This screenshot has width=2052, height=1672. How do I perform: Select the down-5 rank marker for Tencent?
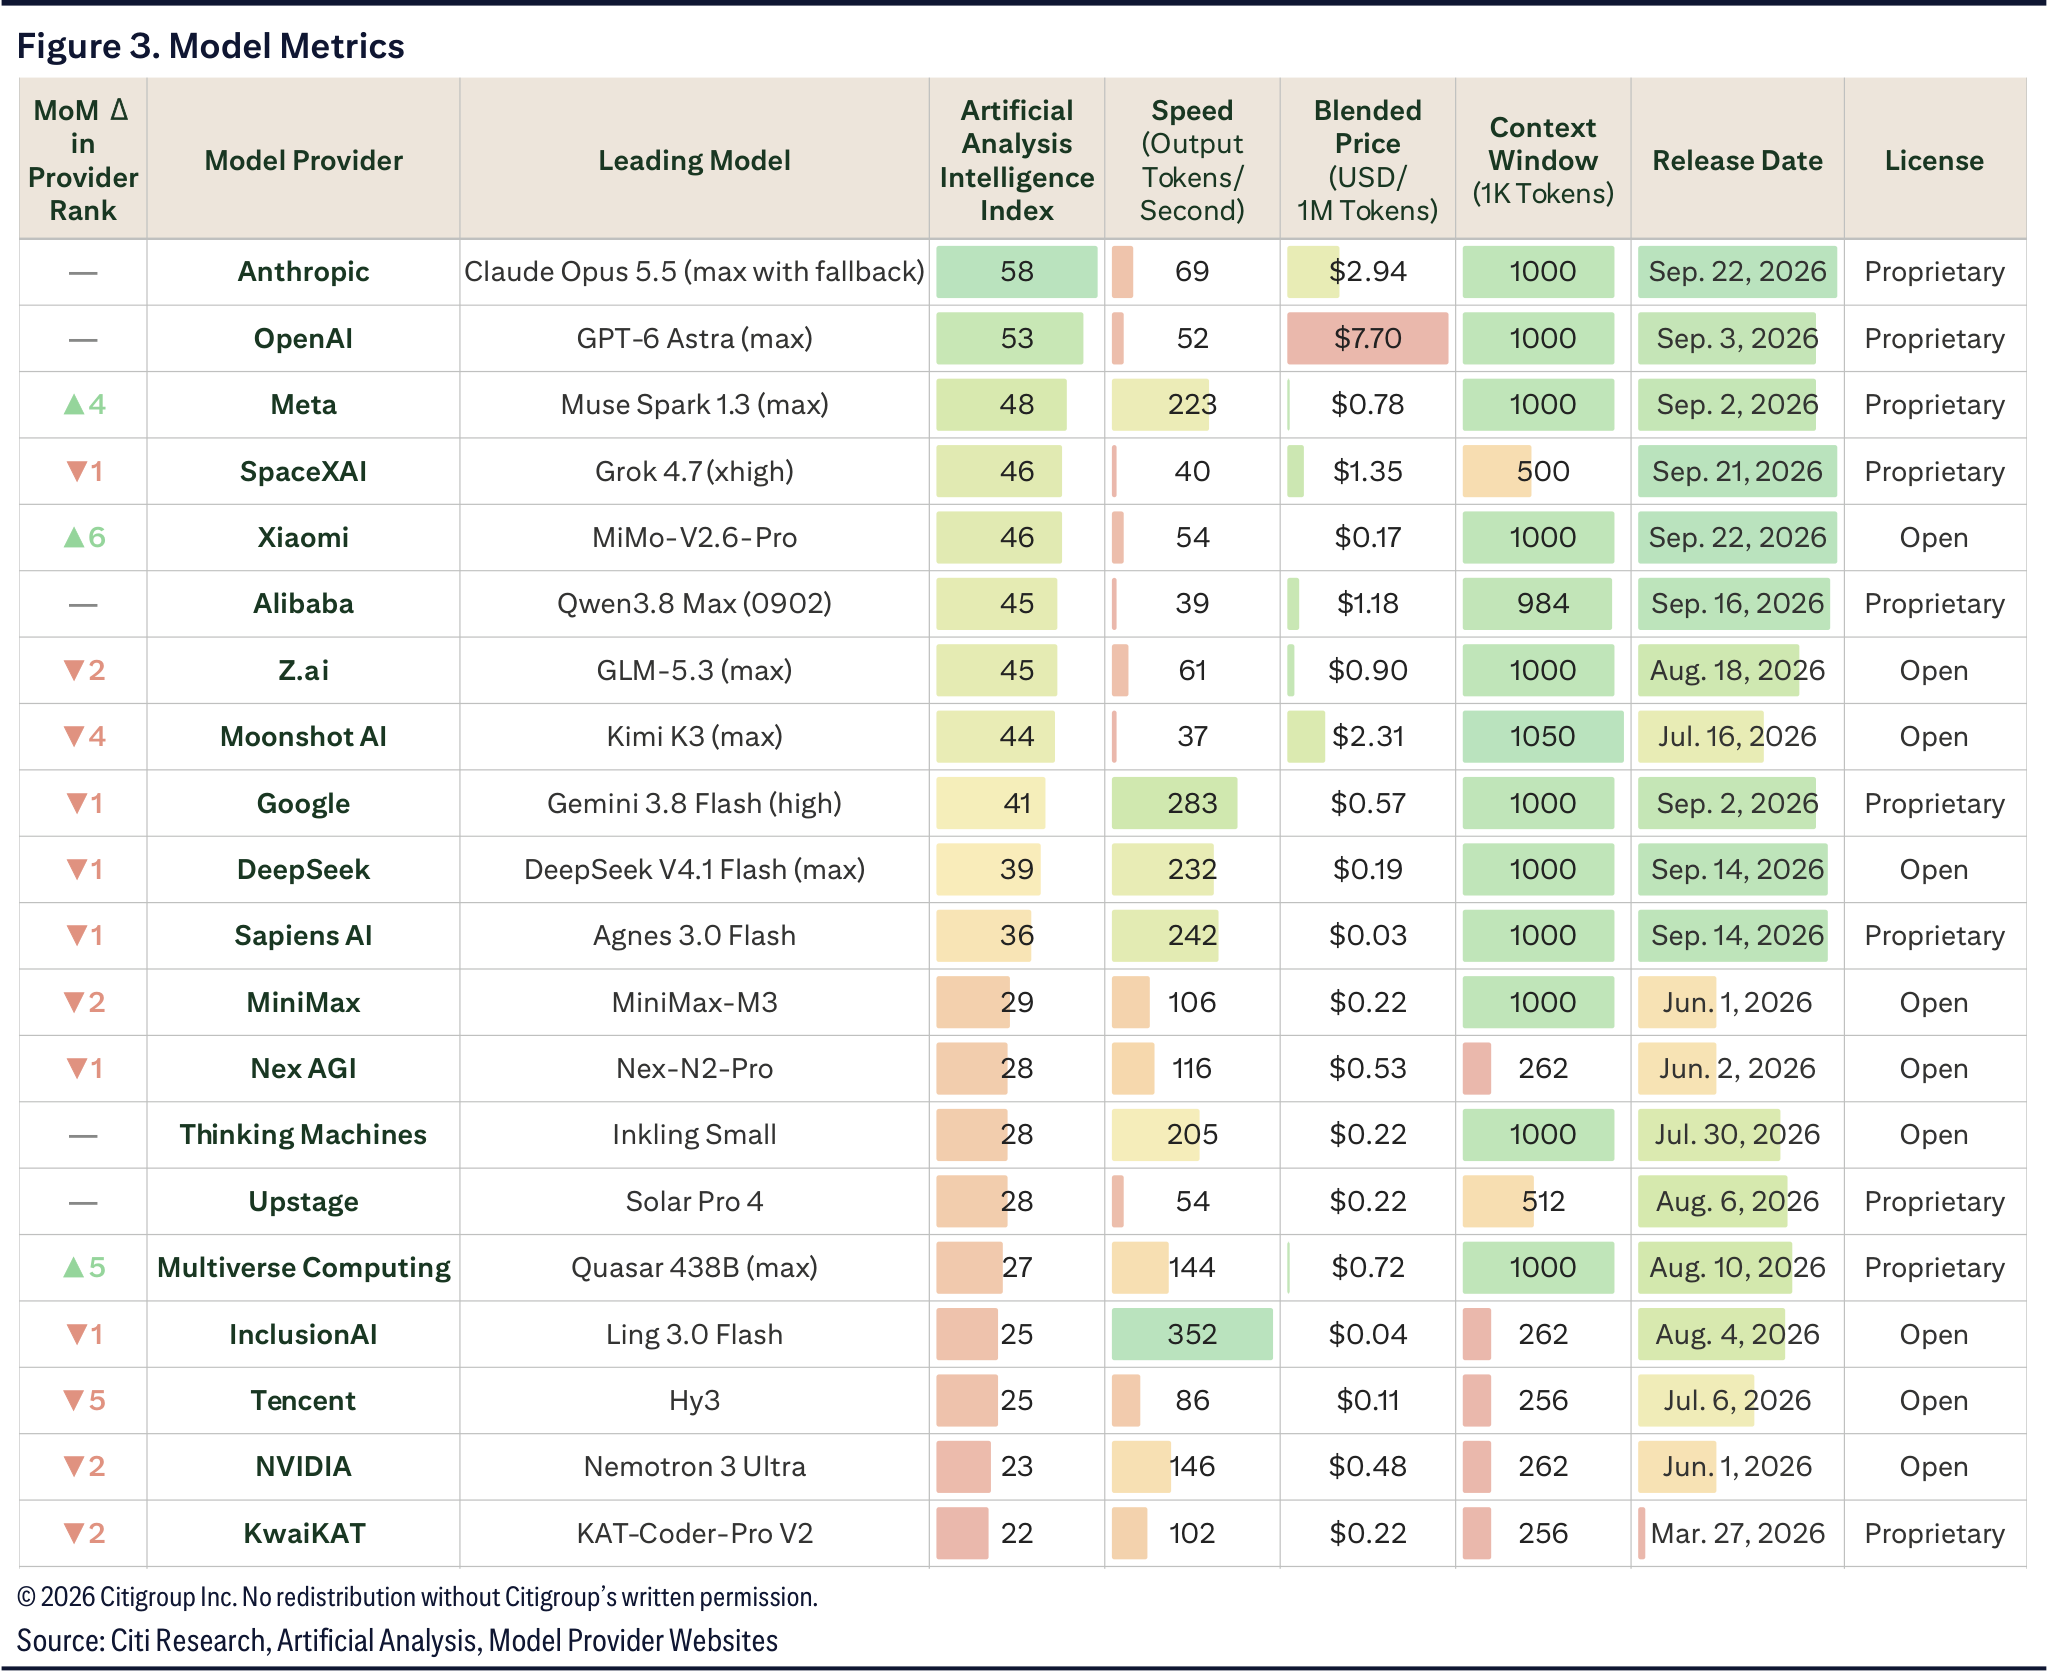coord(84,1401)
